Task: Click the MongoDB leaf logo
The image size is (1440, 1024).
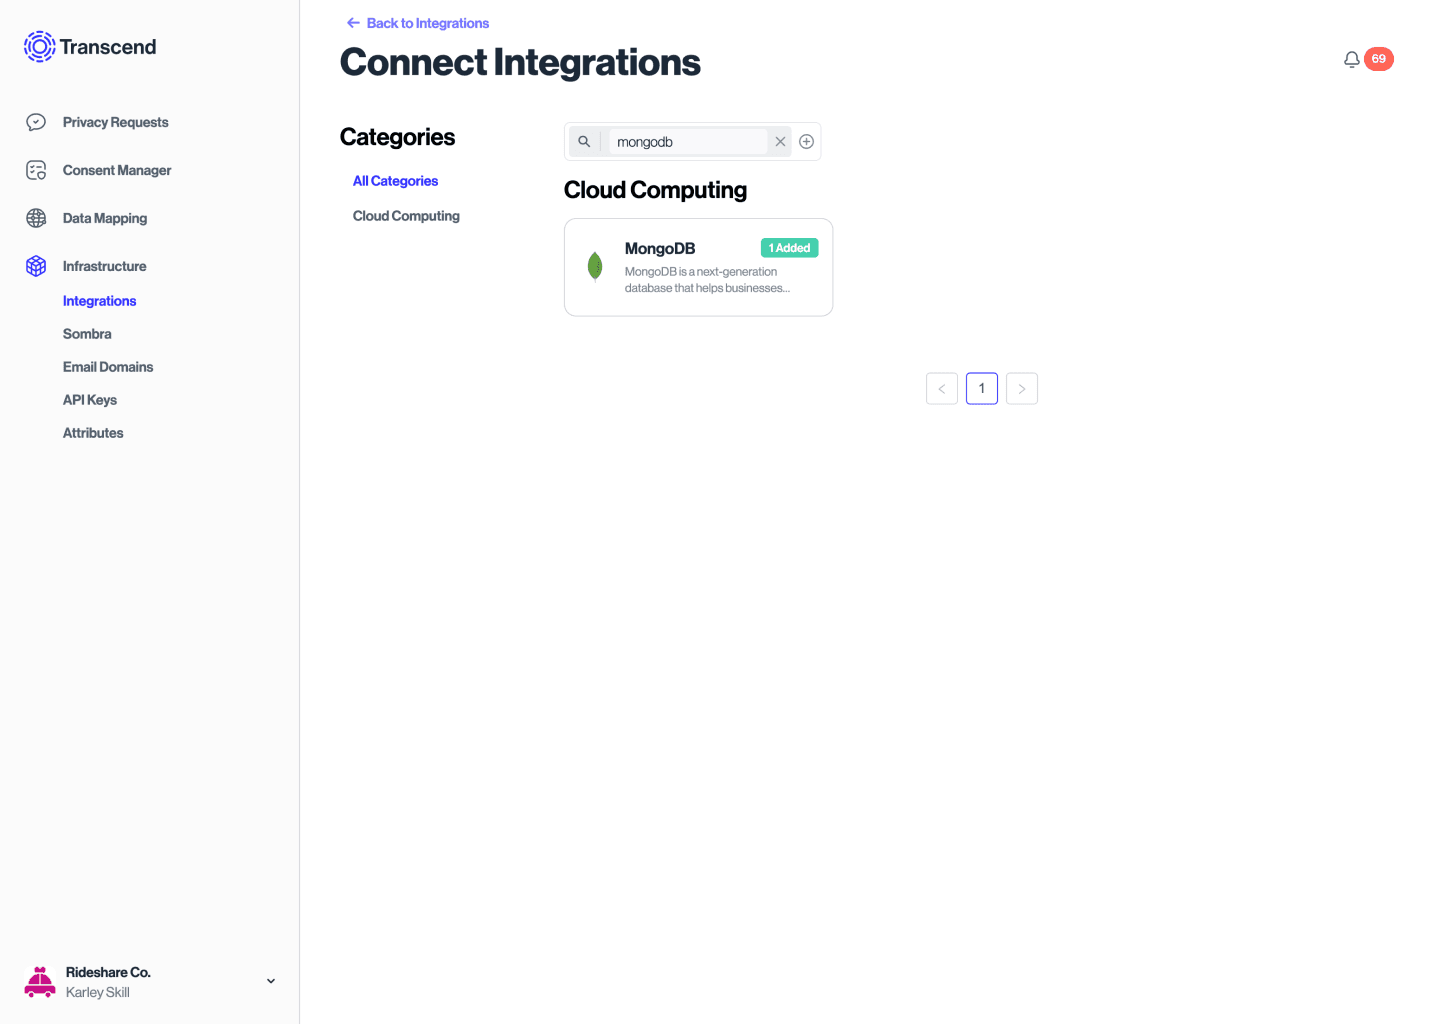Action: (595, 266)
